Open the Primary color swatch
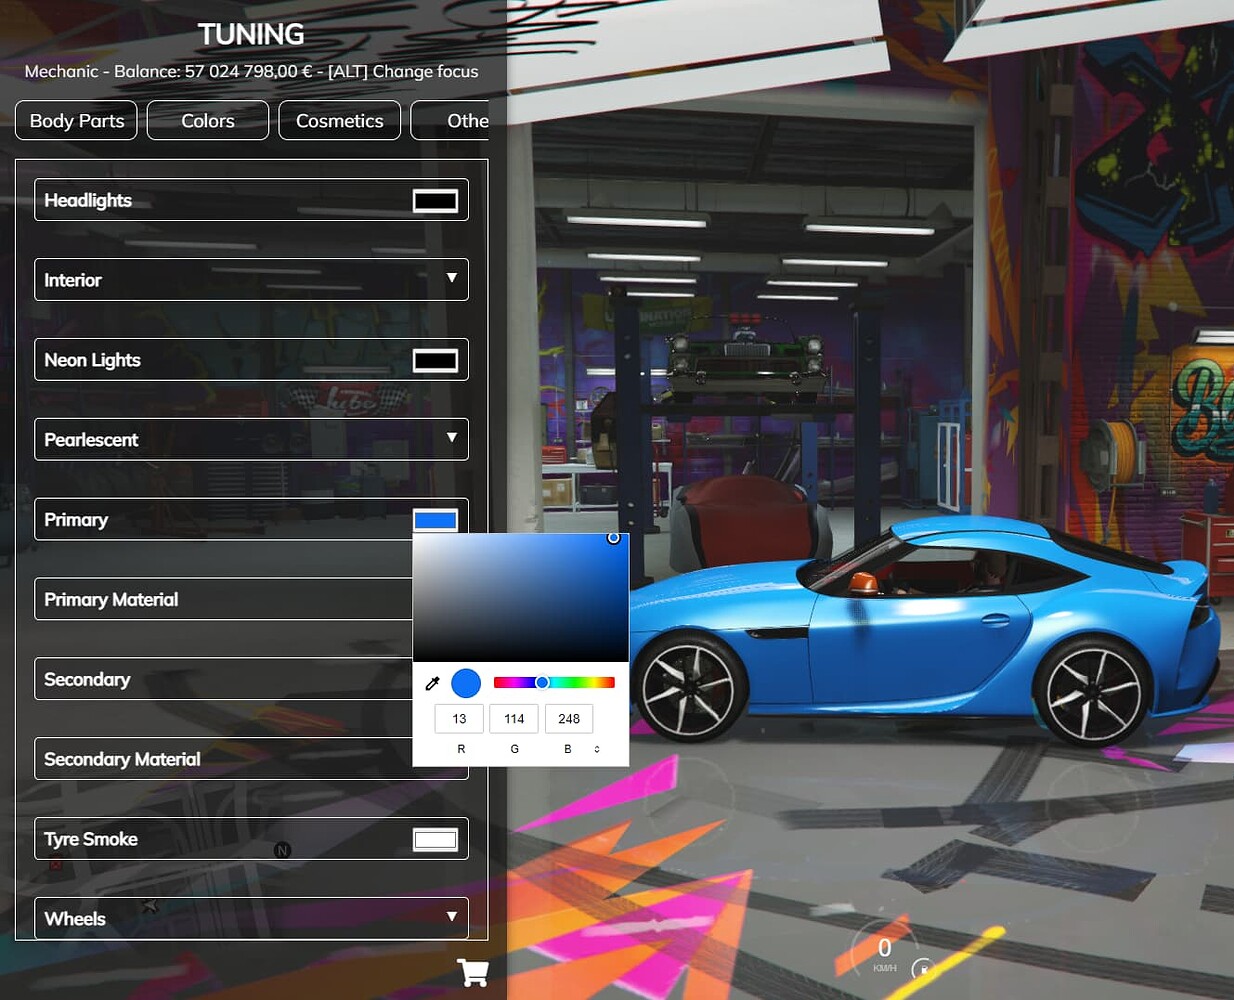Viewport: 1234px width, 1000px height. pyautogui.click(x=435, y=517)
